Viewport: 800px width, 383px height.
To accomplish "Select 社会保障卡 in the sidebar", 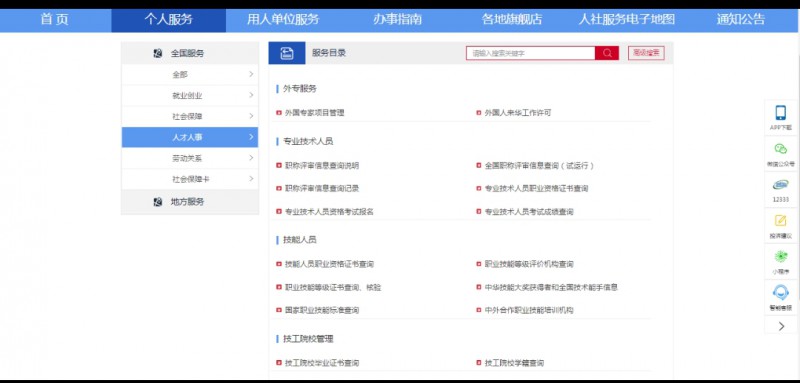I will [190, 179].
